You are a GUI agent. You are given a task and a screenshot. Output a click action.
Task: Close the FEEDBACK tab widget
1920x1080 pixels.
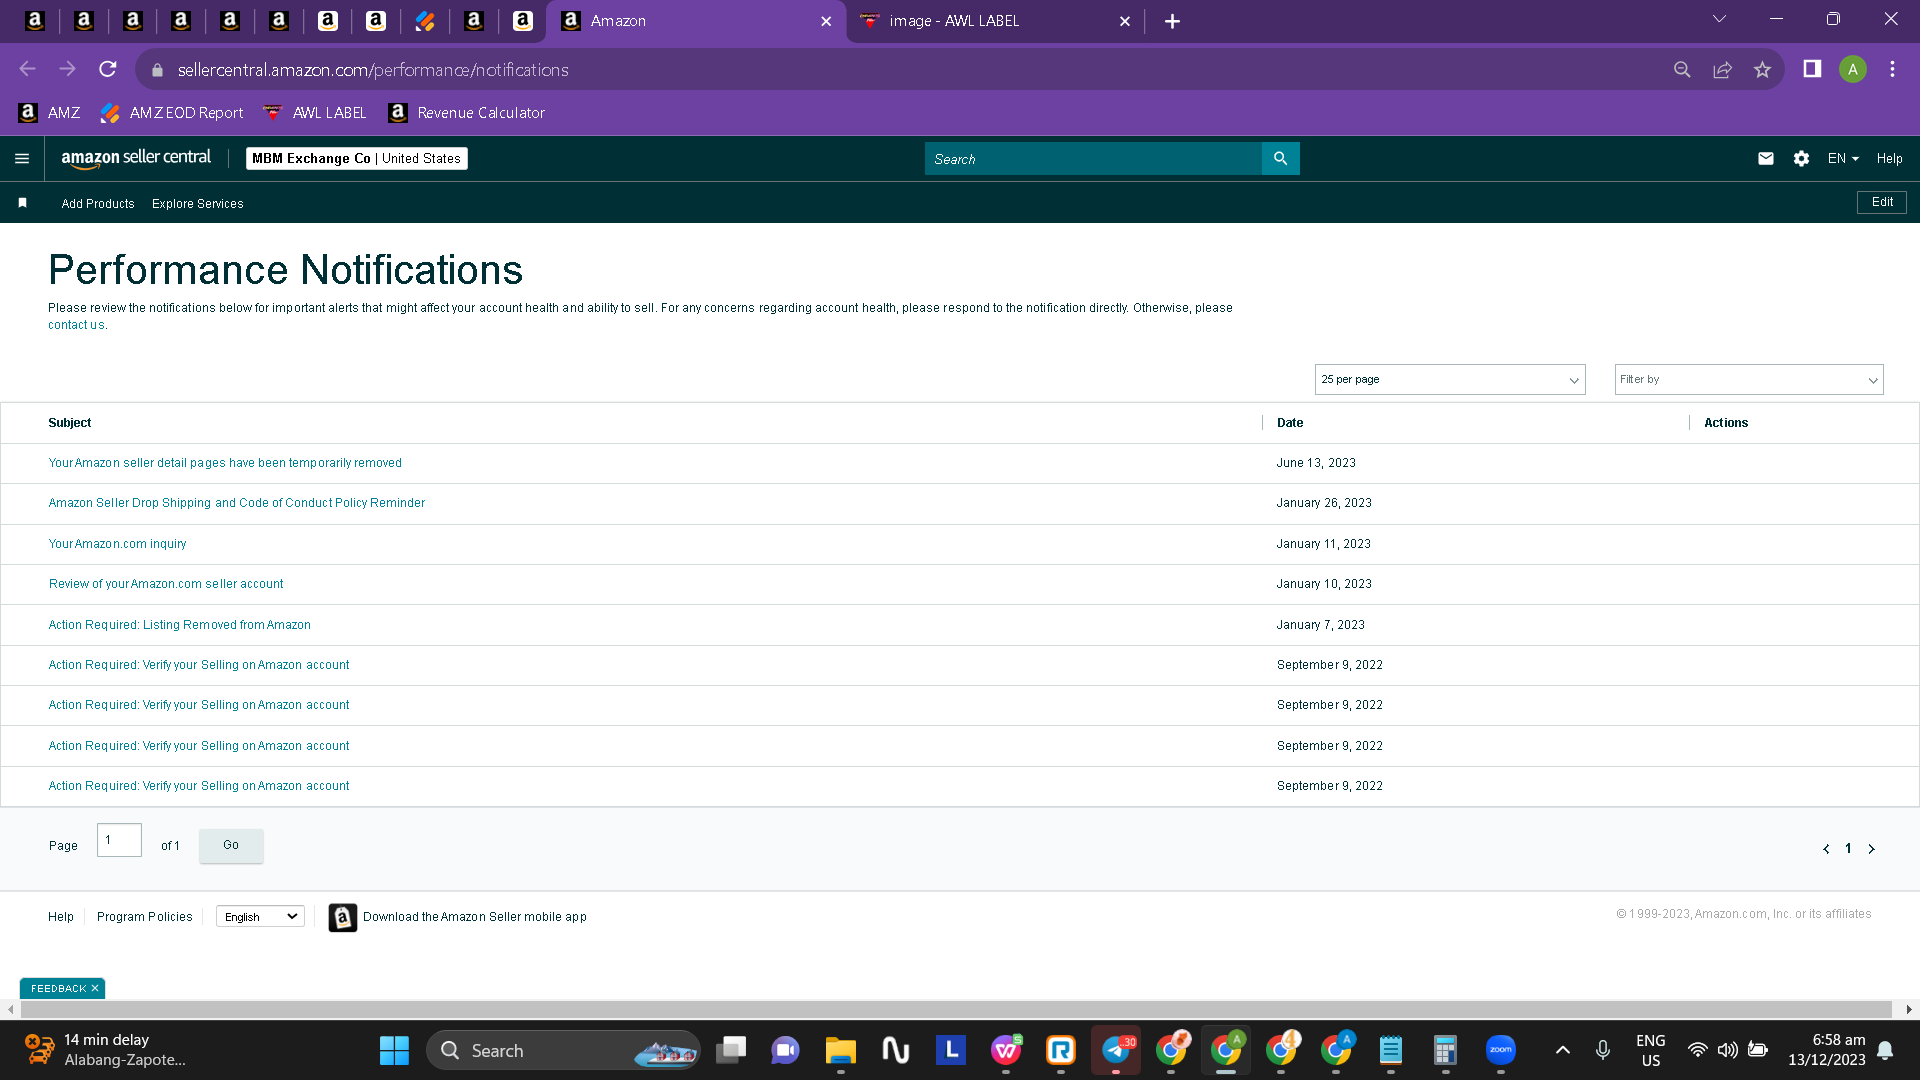[x=95, y=989]
